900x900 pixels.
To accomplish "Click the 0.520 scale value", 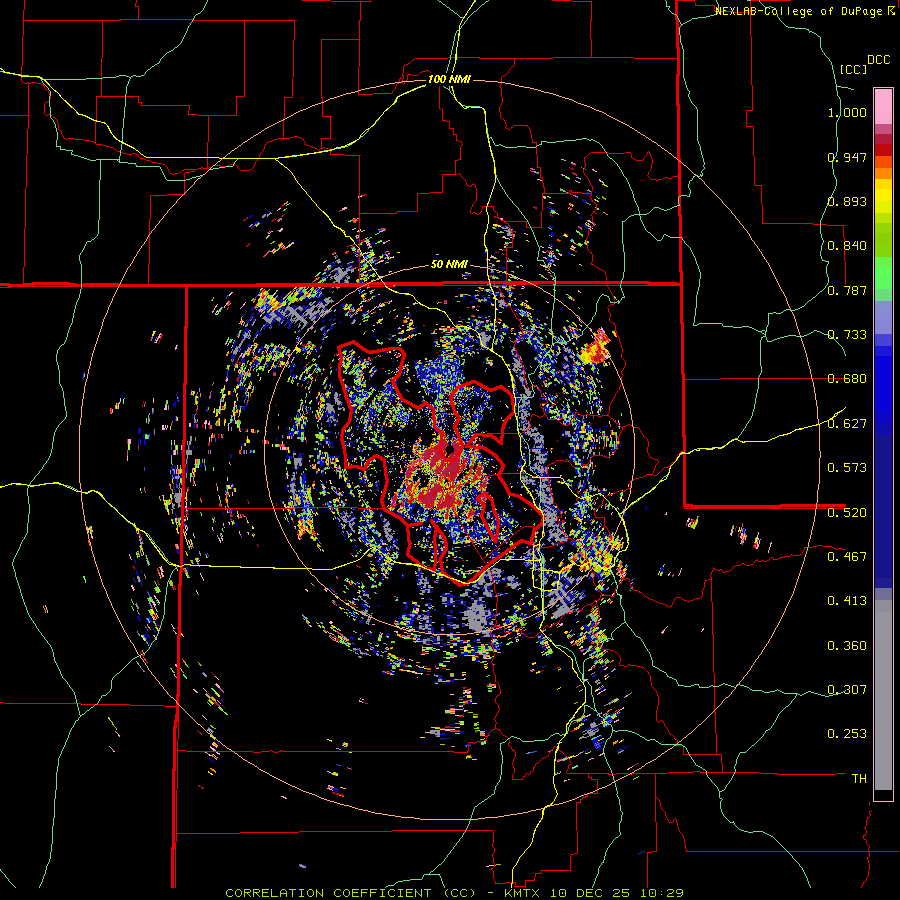I will point(847,512).
